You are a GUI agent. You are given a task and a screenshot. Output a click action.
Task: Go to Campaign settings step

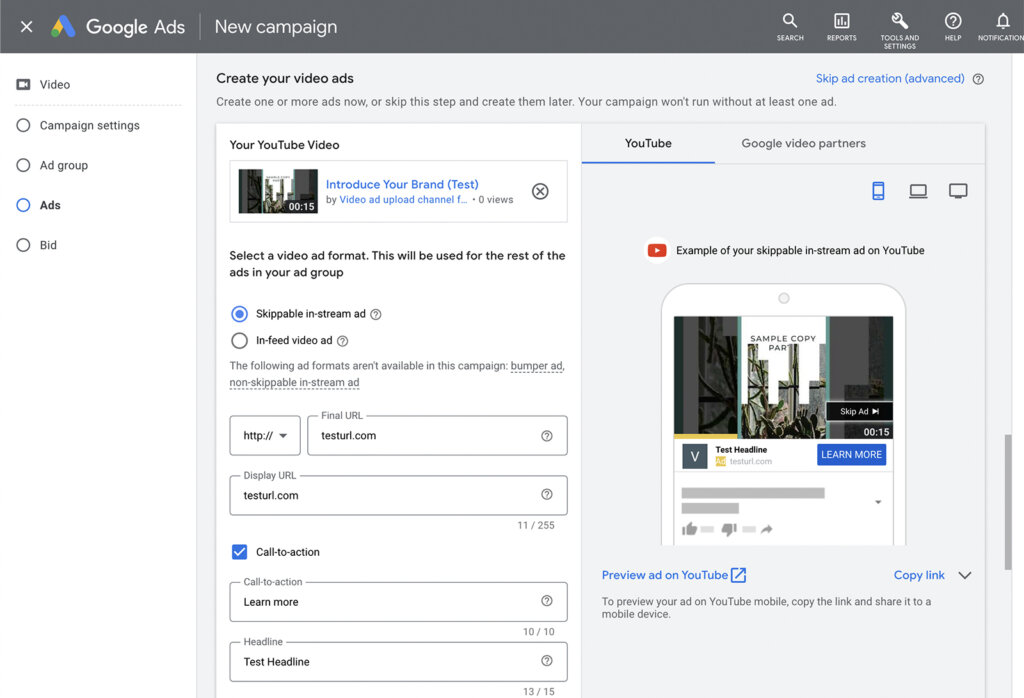(x=89, y=126)
